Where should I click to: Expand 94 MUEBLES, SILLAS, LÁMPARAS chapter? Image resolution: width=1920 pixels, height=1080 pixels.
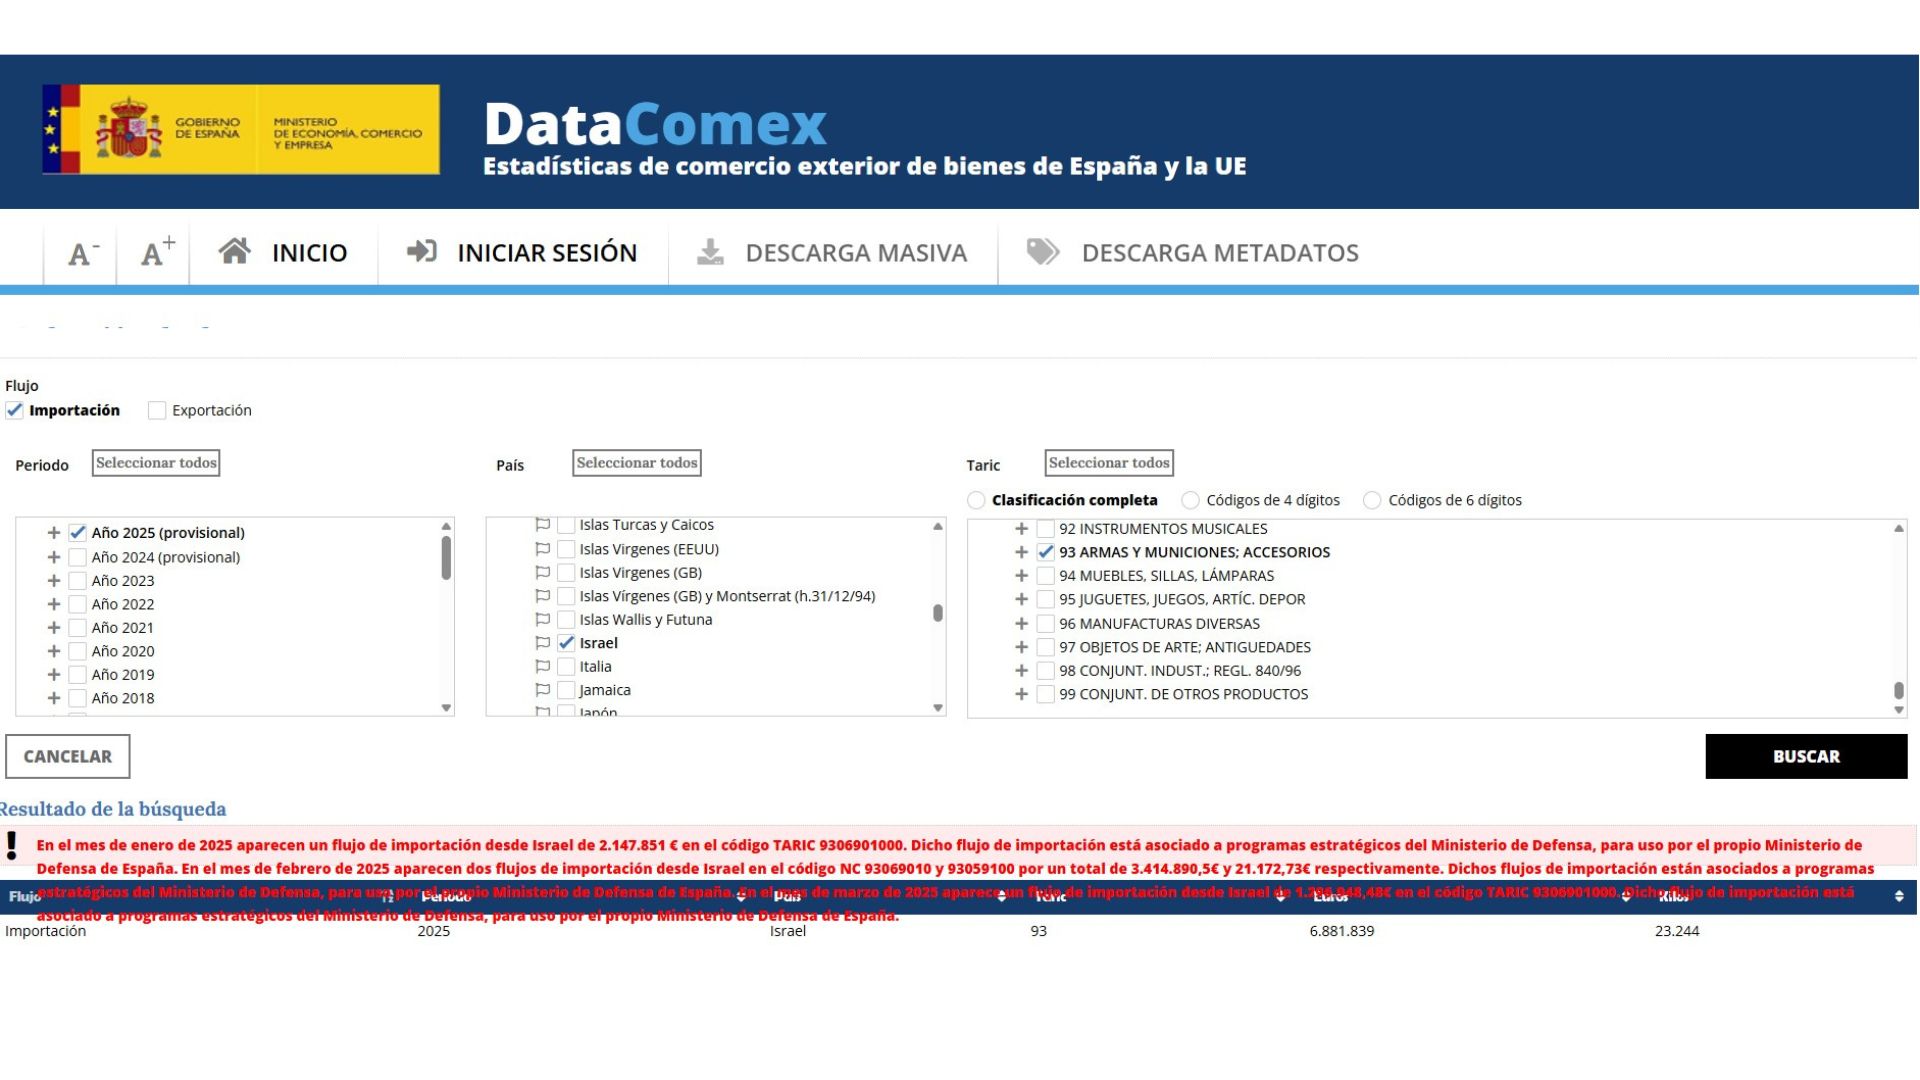pyautogui.click(x=1021, y=576)
